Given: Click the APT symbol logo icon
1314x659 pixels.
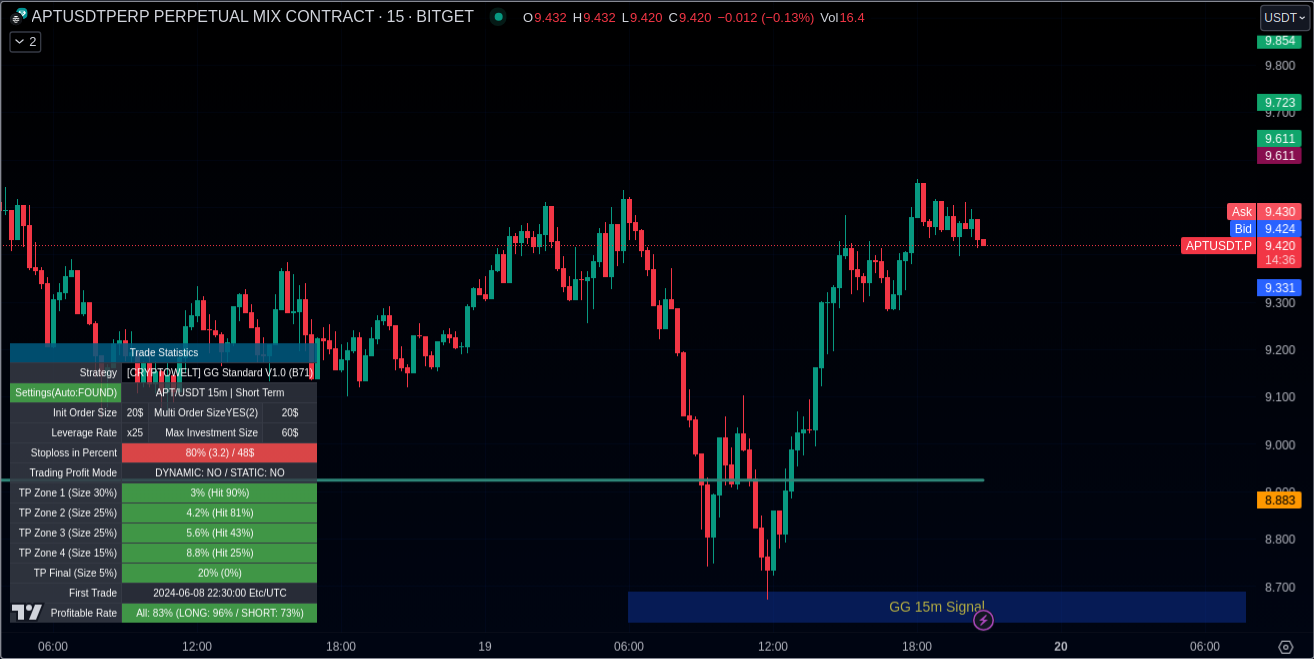Looking at the screenshot, I should pyautogui.click(x=19, y=17).
